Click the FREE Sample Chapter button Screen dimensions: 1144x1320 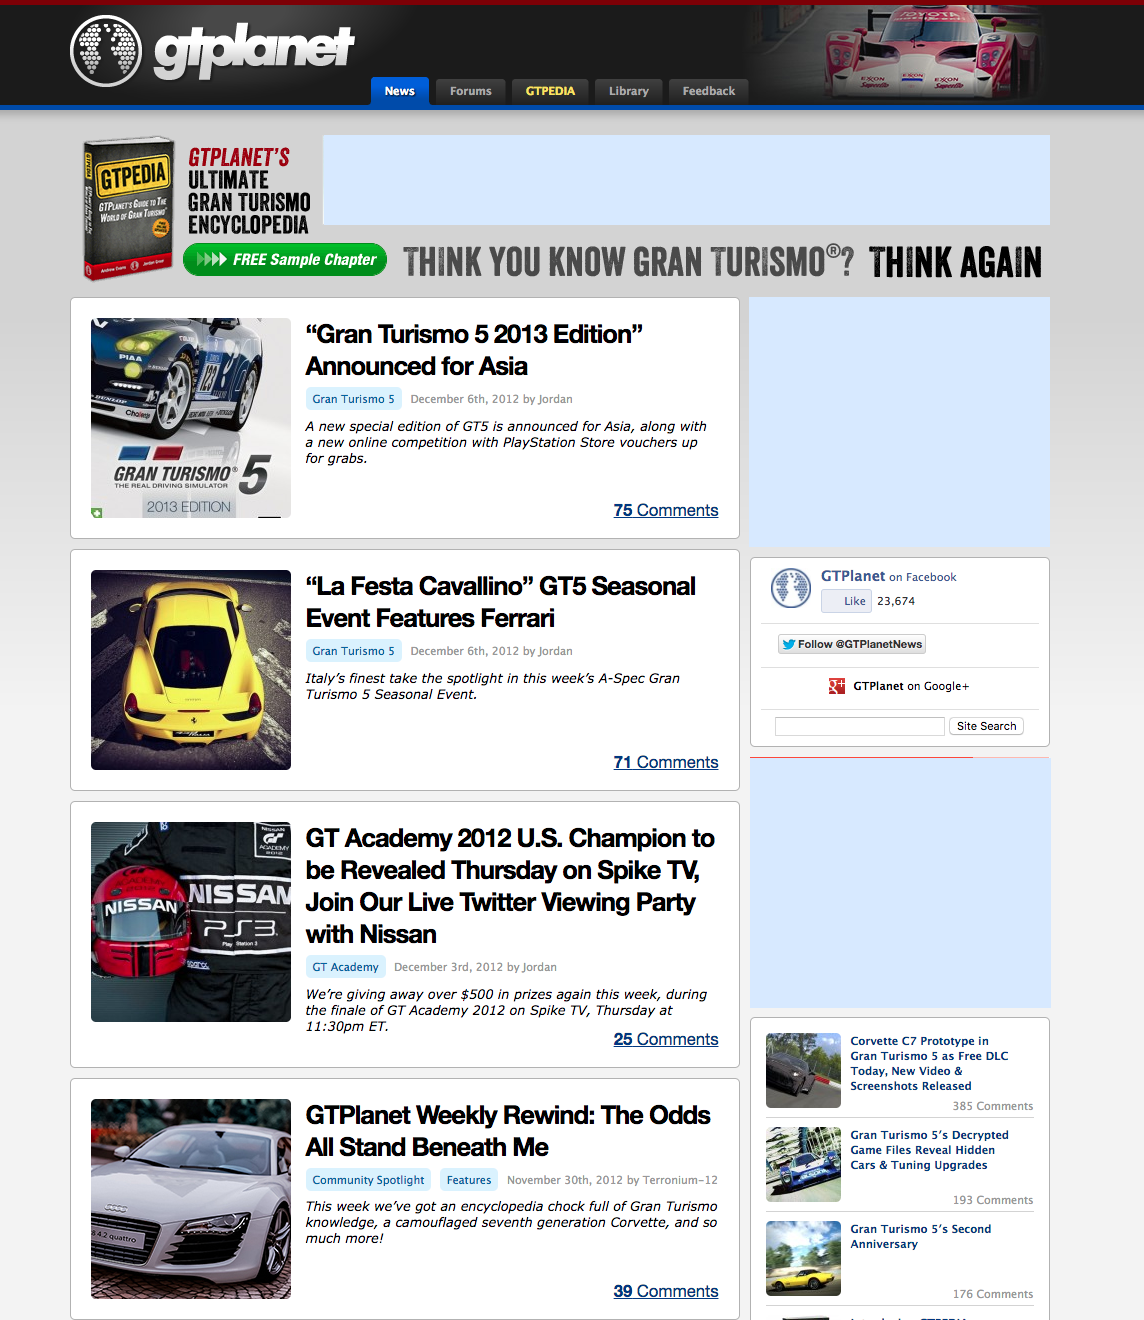pos(285,260)
